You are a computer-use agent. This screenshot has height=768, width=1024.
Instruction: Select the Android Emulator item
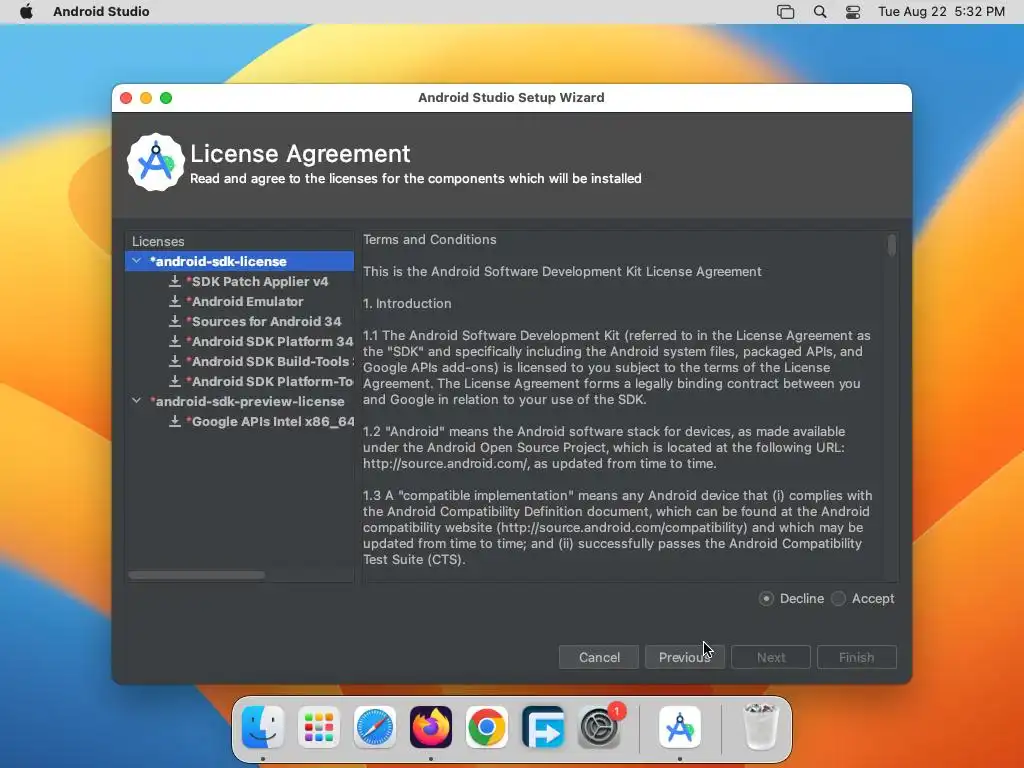click(x=240, y=301)
